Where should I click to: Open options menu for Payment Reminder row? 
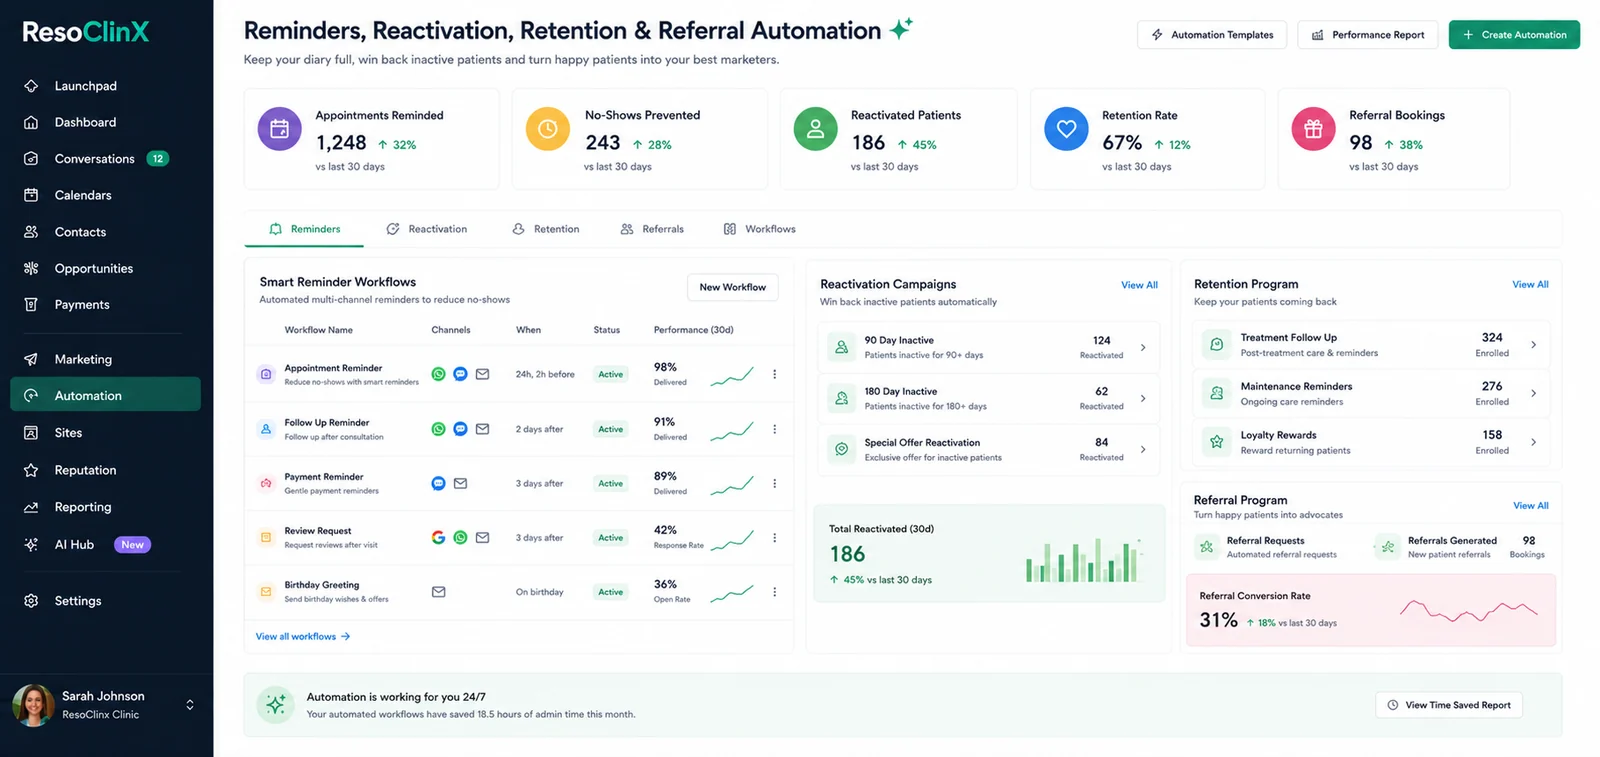774,483
